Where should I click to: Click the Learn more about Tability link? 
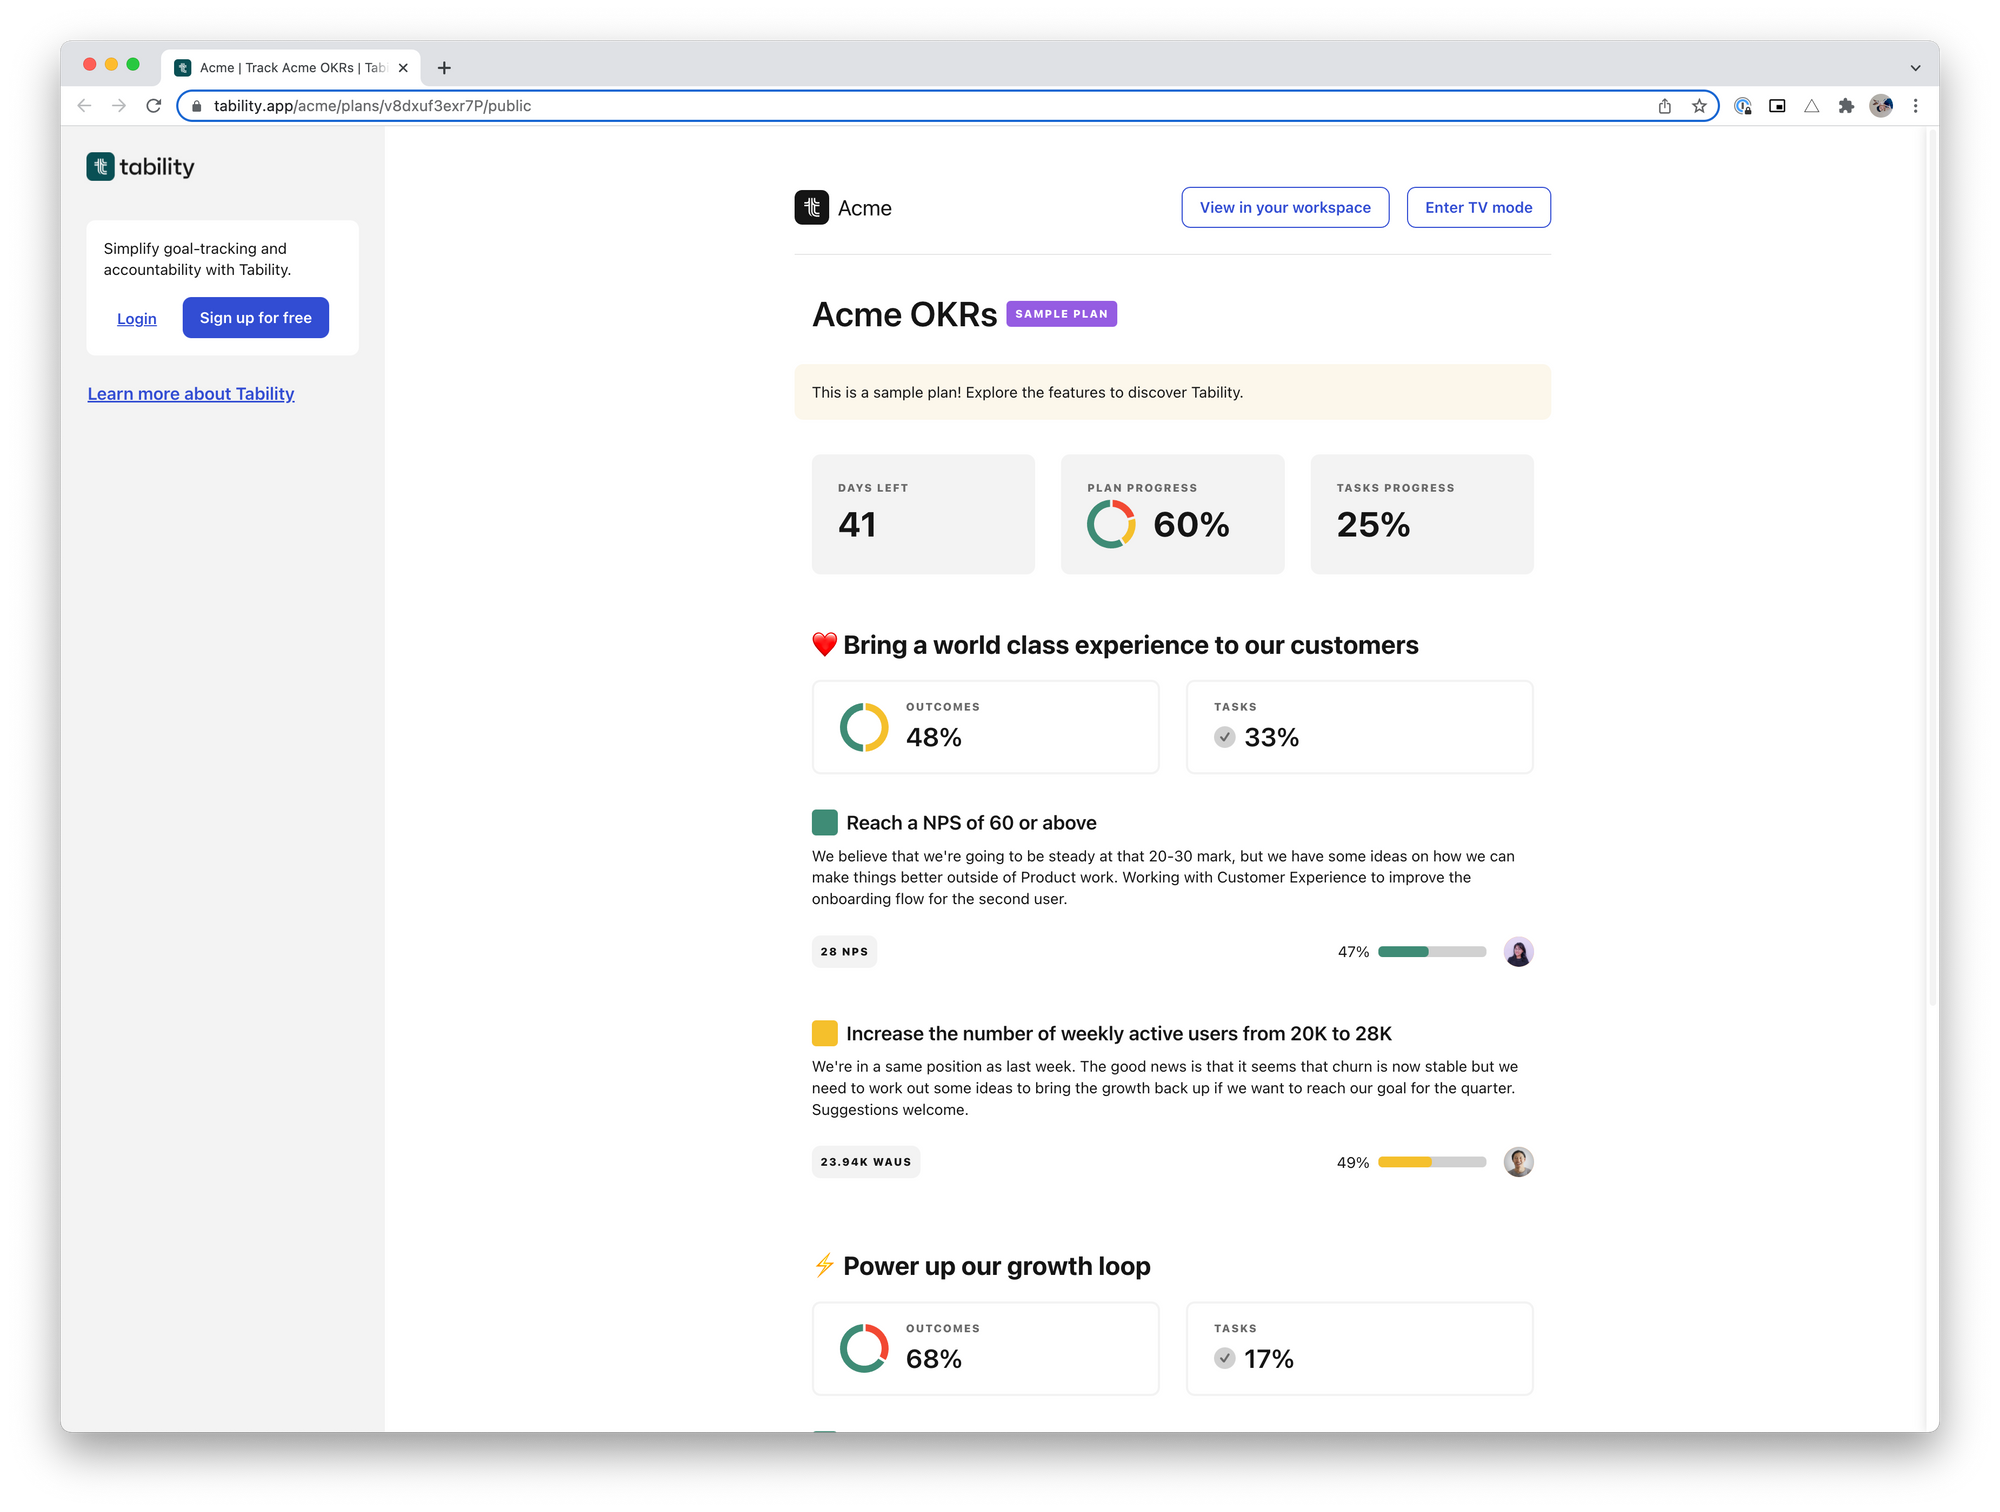[x=191, y=392]
